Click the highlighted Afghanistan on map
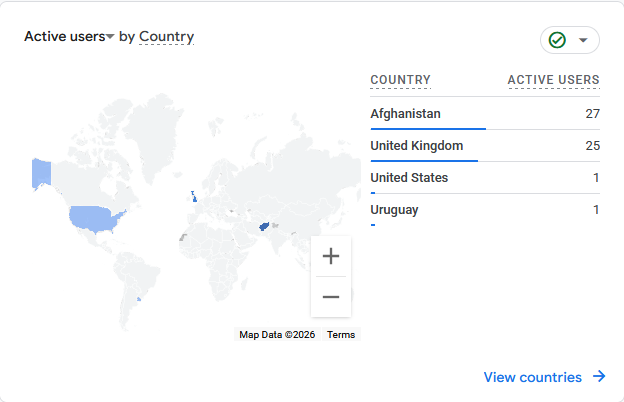The height and width of the screenshot is (402, 624). [264, 226]
